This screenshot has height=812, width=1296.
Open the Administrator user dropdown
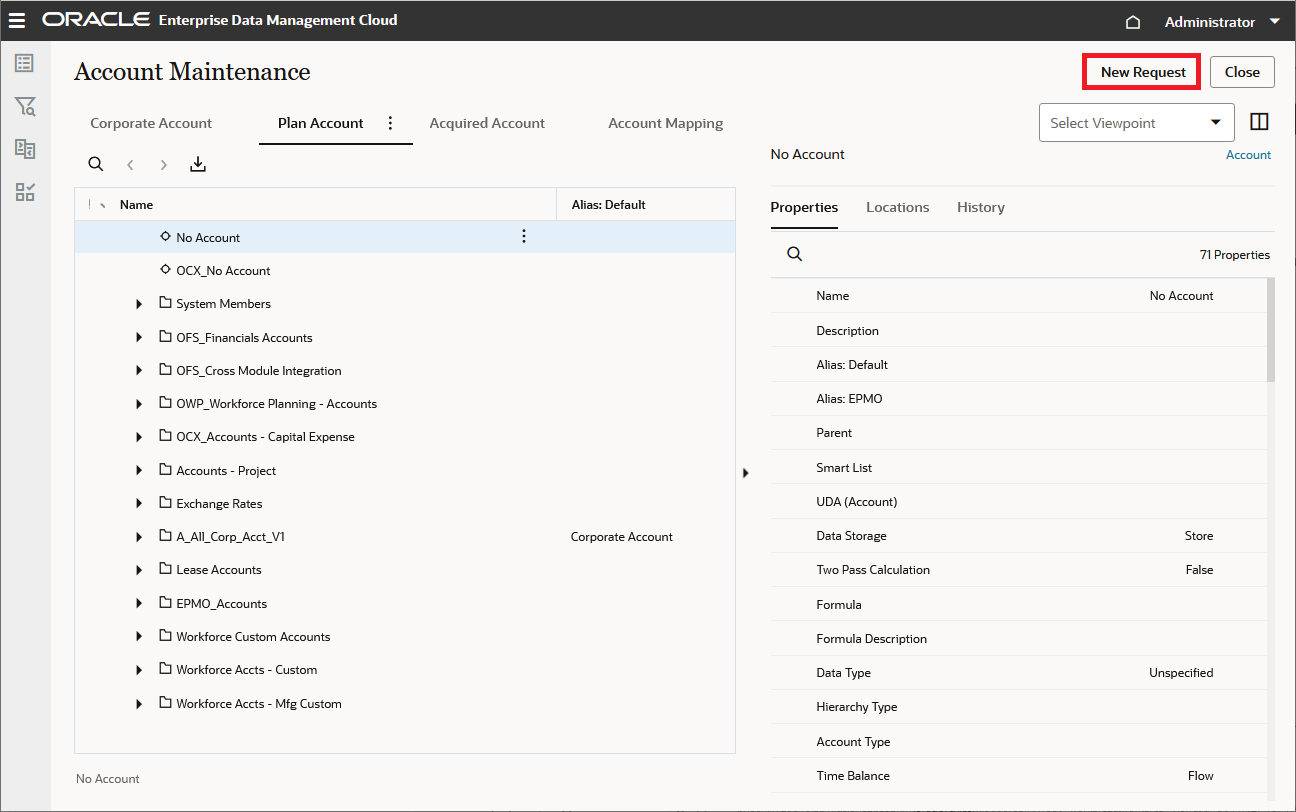(1223, 22)
